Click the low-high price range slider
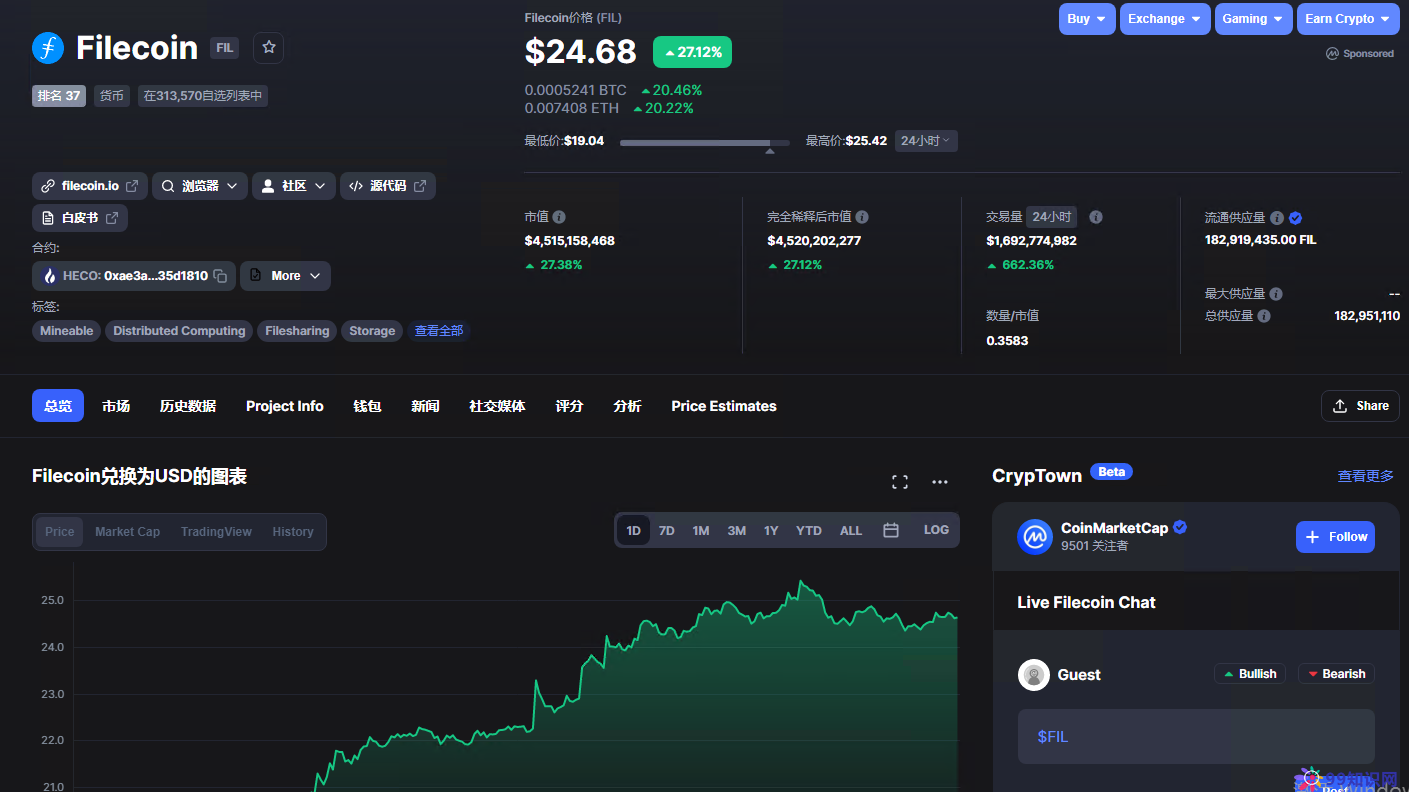The height and width of the screenshot is (792, 1409). (704, 143)
